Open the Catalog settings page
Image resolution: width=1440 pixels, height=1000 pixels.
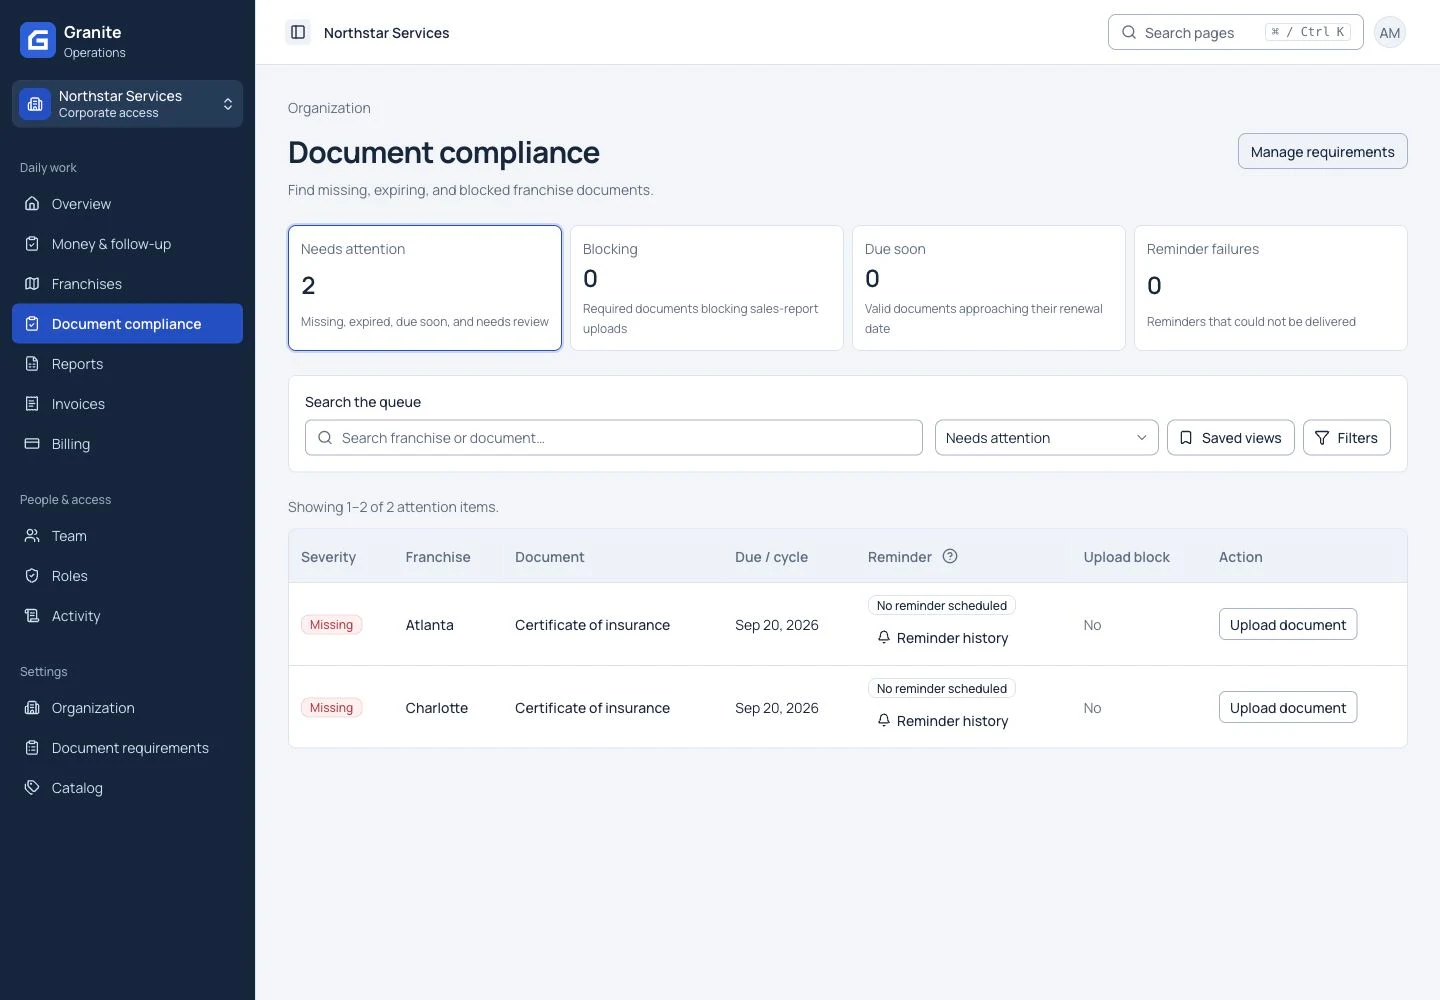point(127,788)
